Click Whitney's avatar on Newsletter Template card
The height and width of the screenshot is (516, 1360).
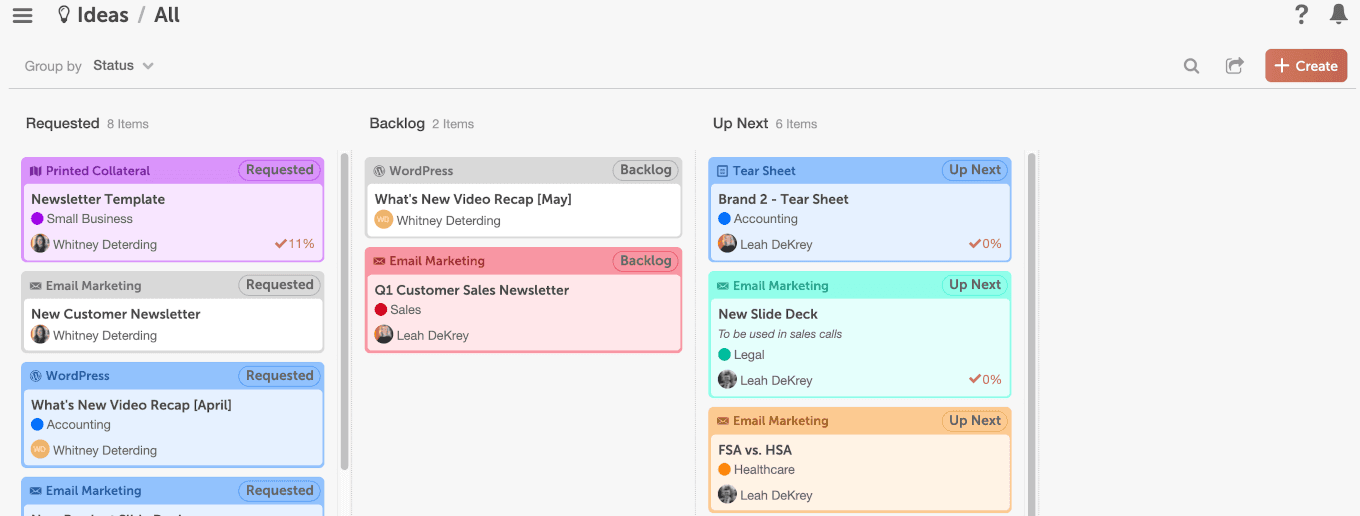point(40,243)
